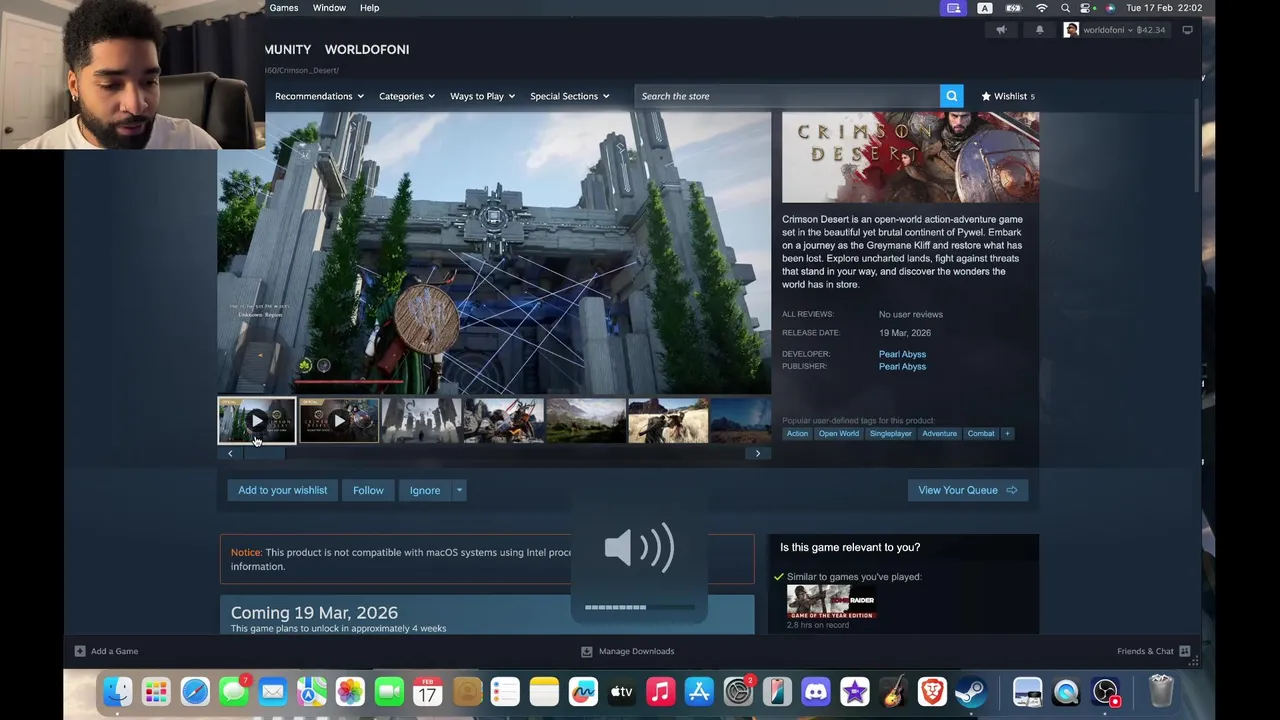Select the Action tag
1280x720 pixels.
[x=797, y=433]
